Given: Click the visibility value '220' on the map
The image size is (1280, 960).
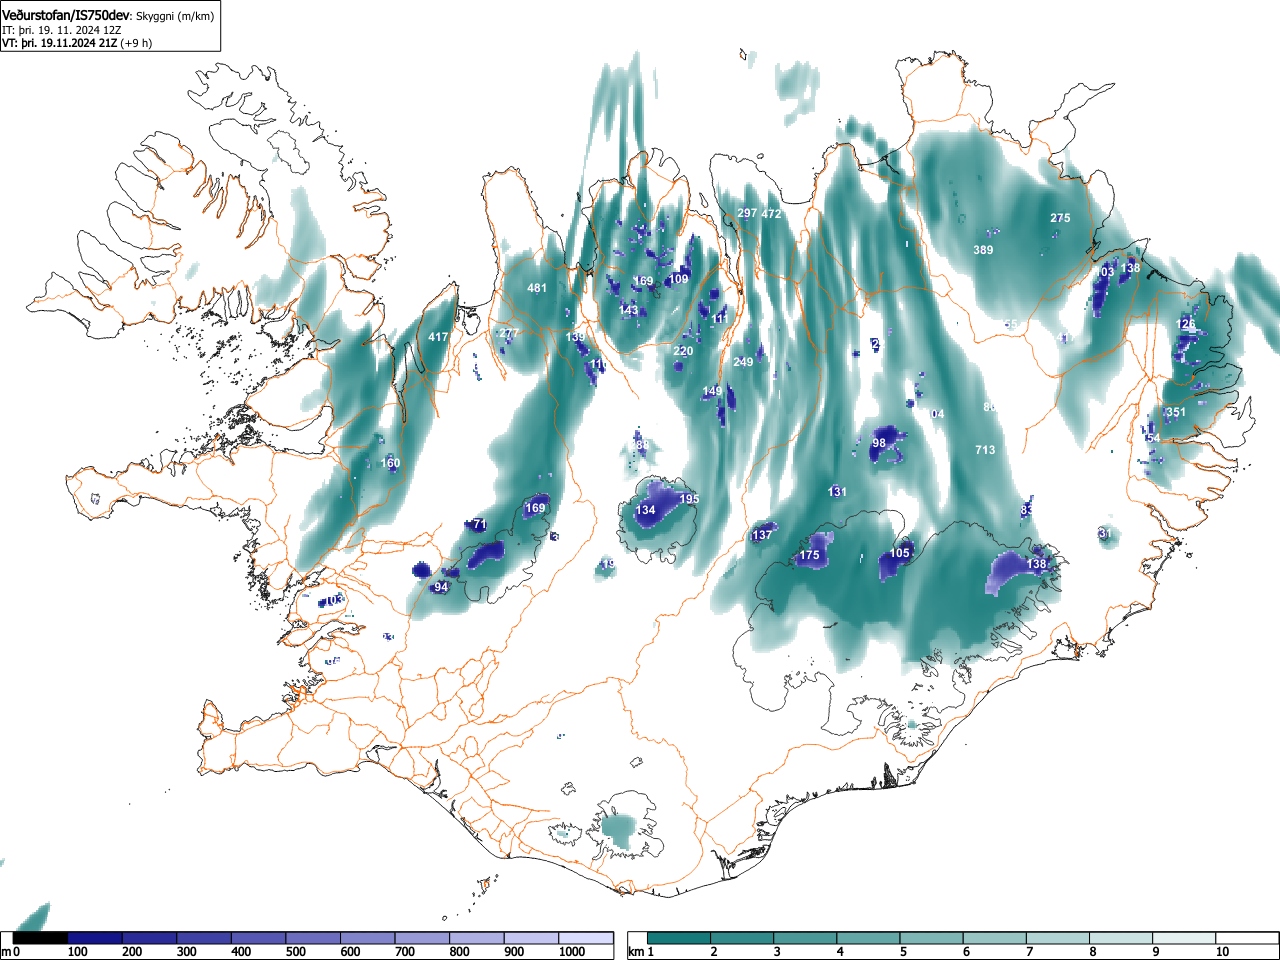Looking at the screenshot, I should click(x=683, y=351).
